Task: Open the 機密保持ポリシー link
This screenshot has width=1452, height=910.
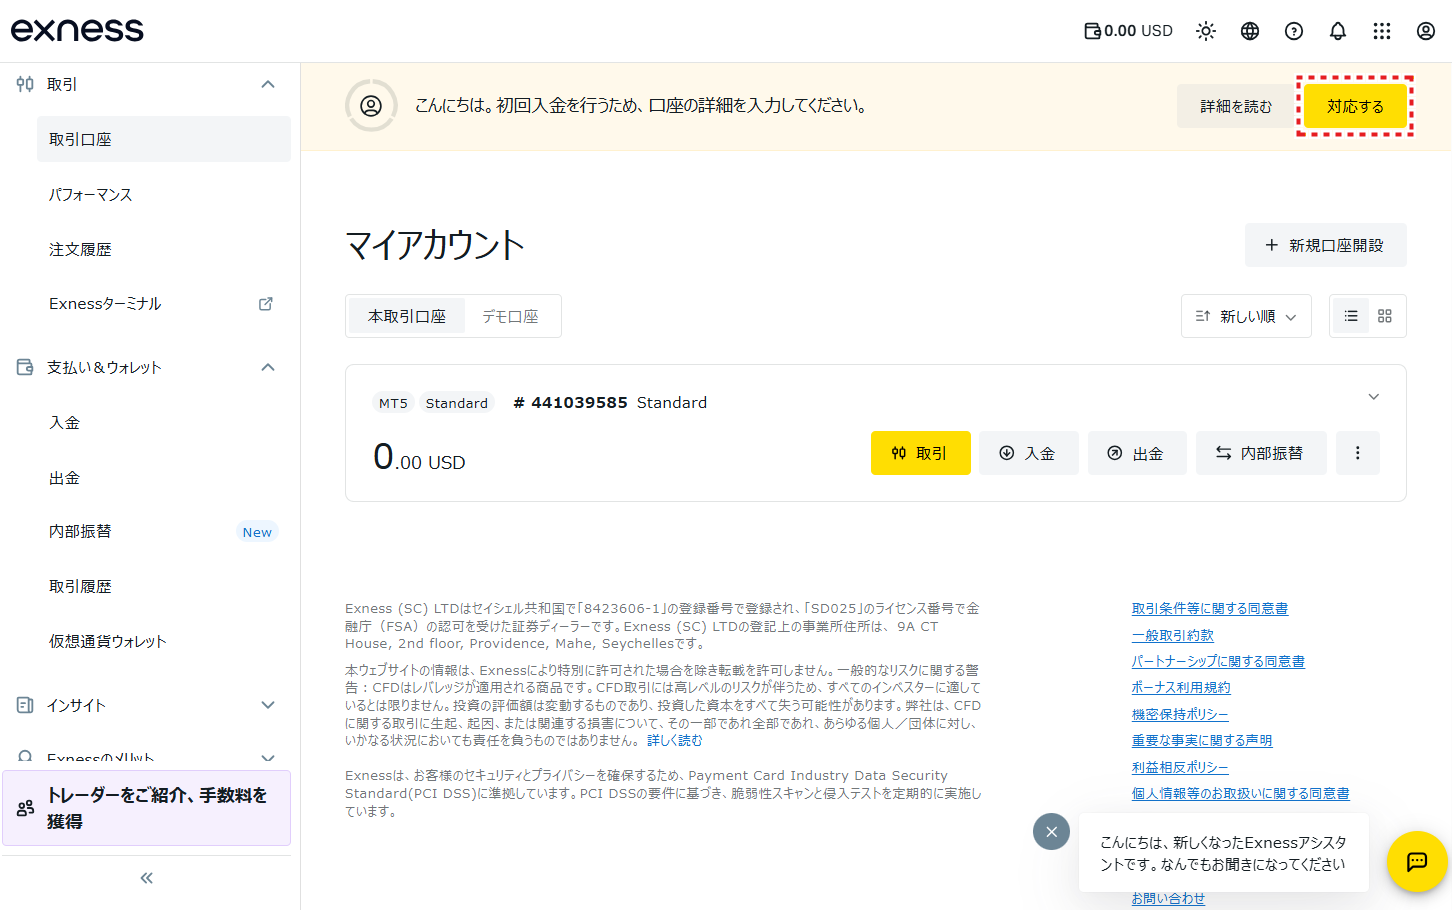Action: [x=1180, y=714]
